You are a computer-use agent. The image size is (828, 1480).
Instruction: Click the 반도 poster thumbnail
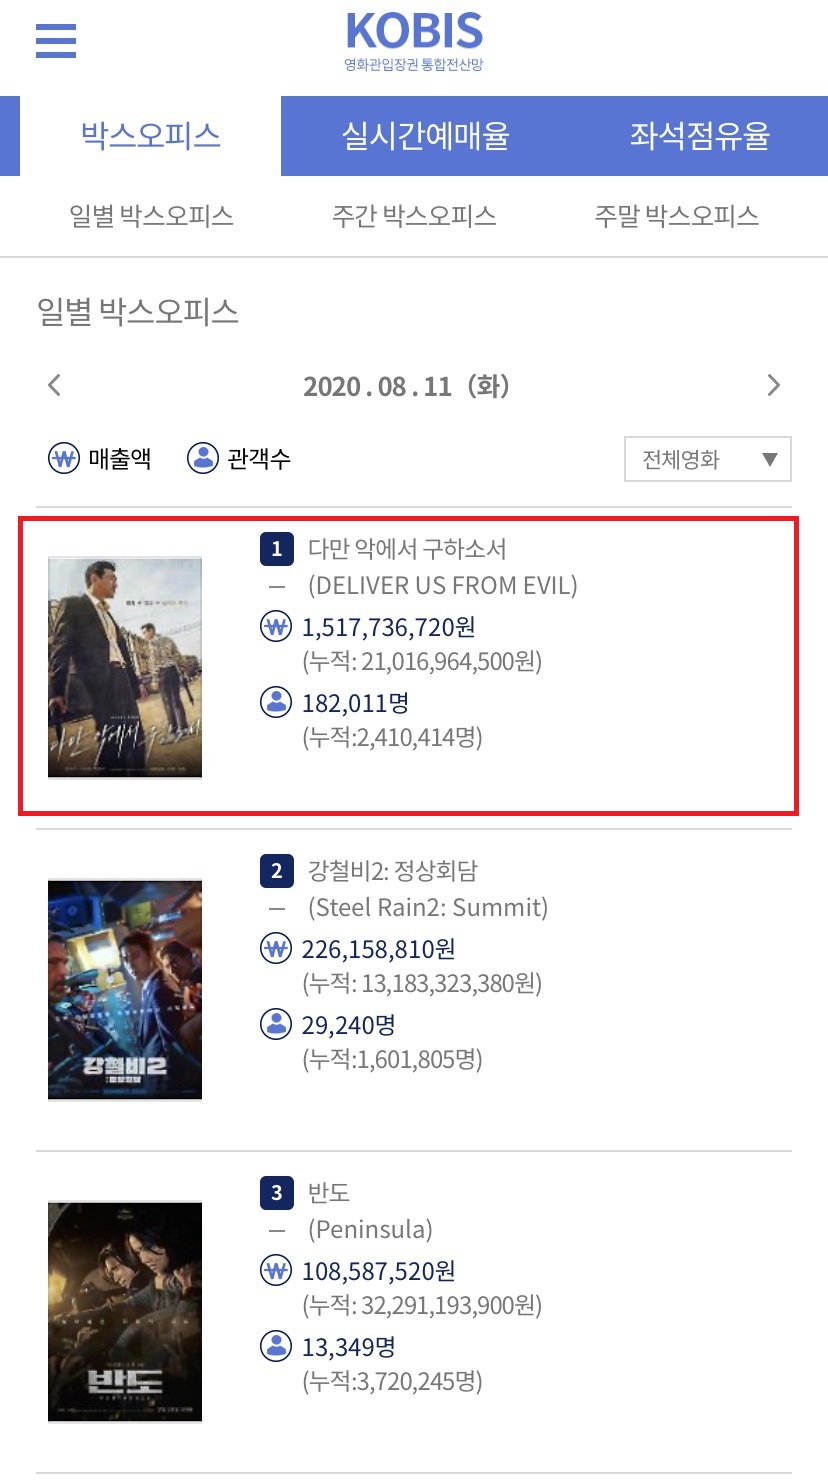(125, 1312)
